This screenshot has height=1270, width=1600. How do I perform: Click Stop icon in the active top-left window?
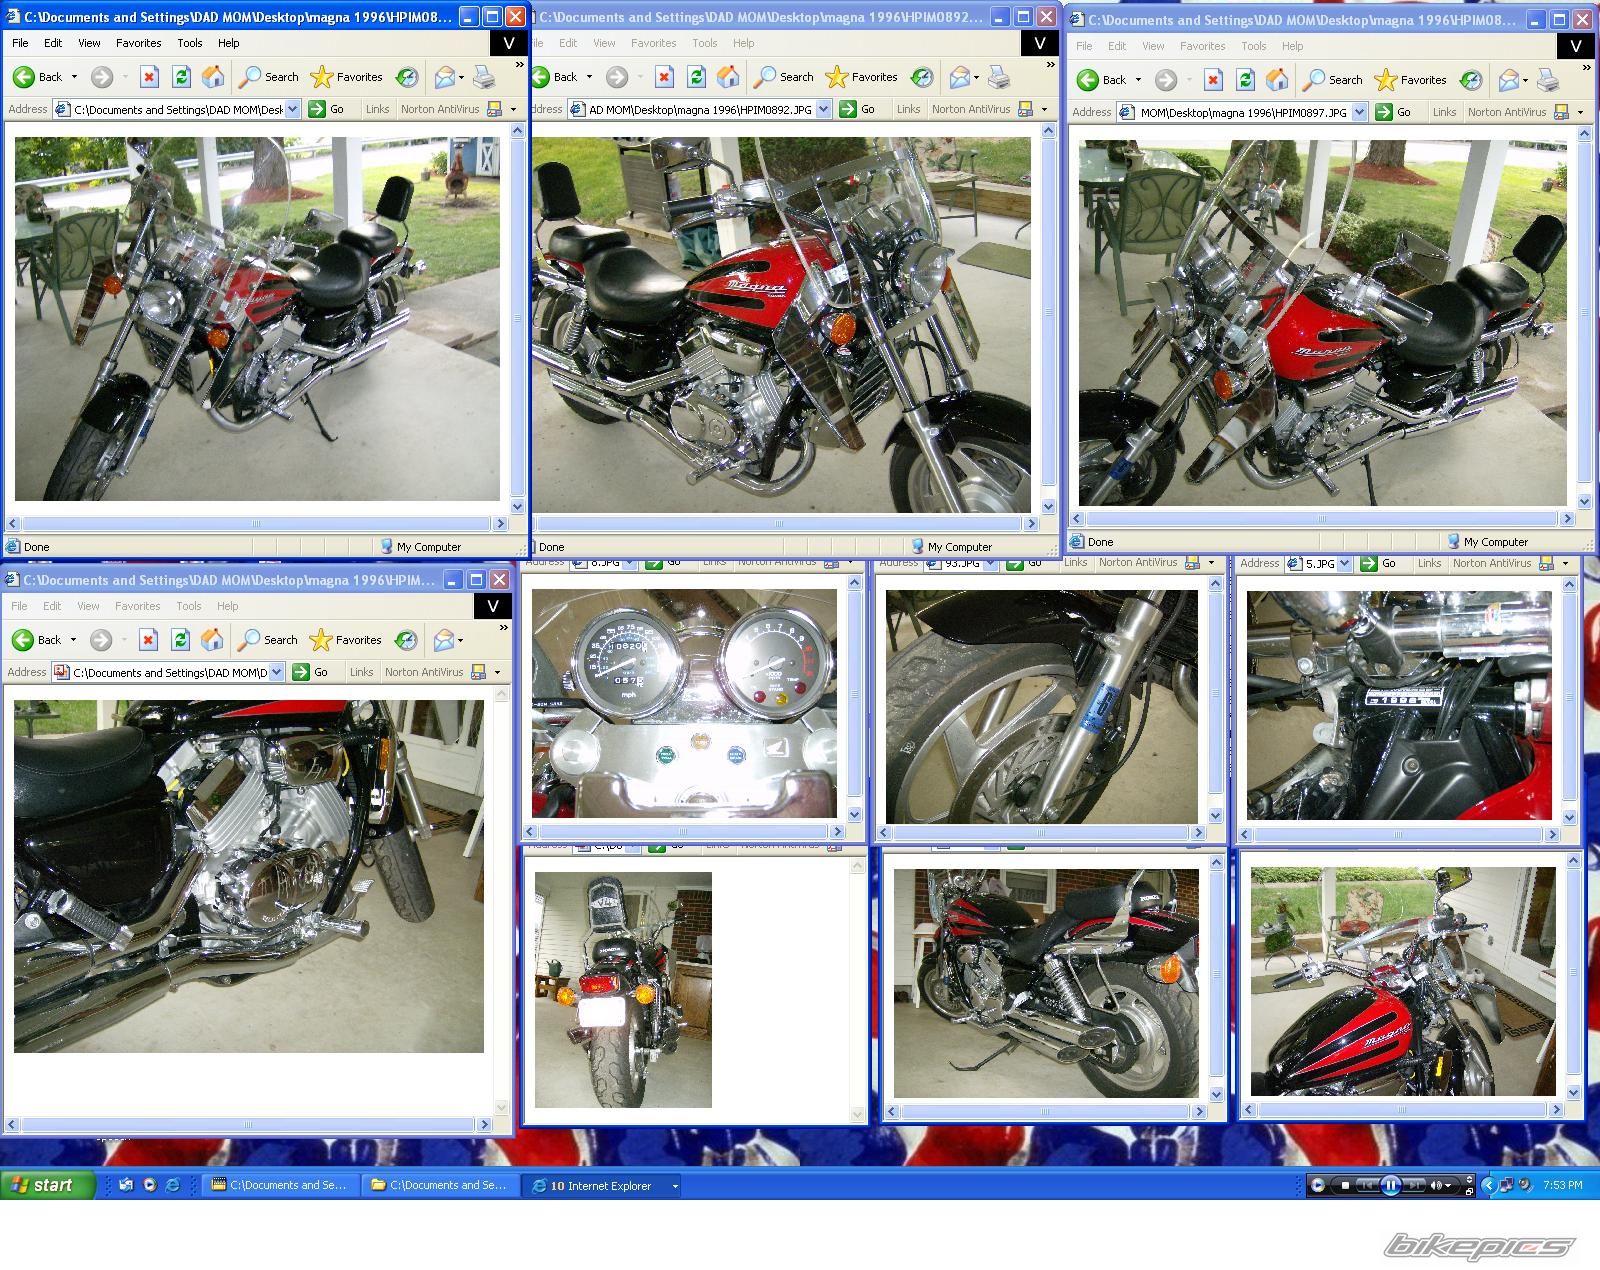(149, 77)
